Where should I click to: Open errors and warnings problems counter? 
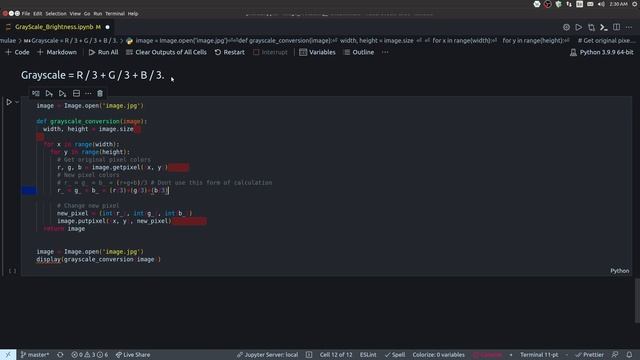[x=89, y=355]
